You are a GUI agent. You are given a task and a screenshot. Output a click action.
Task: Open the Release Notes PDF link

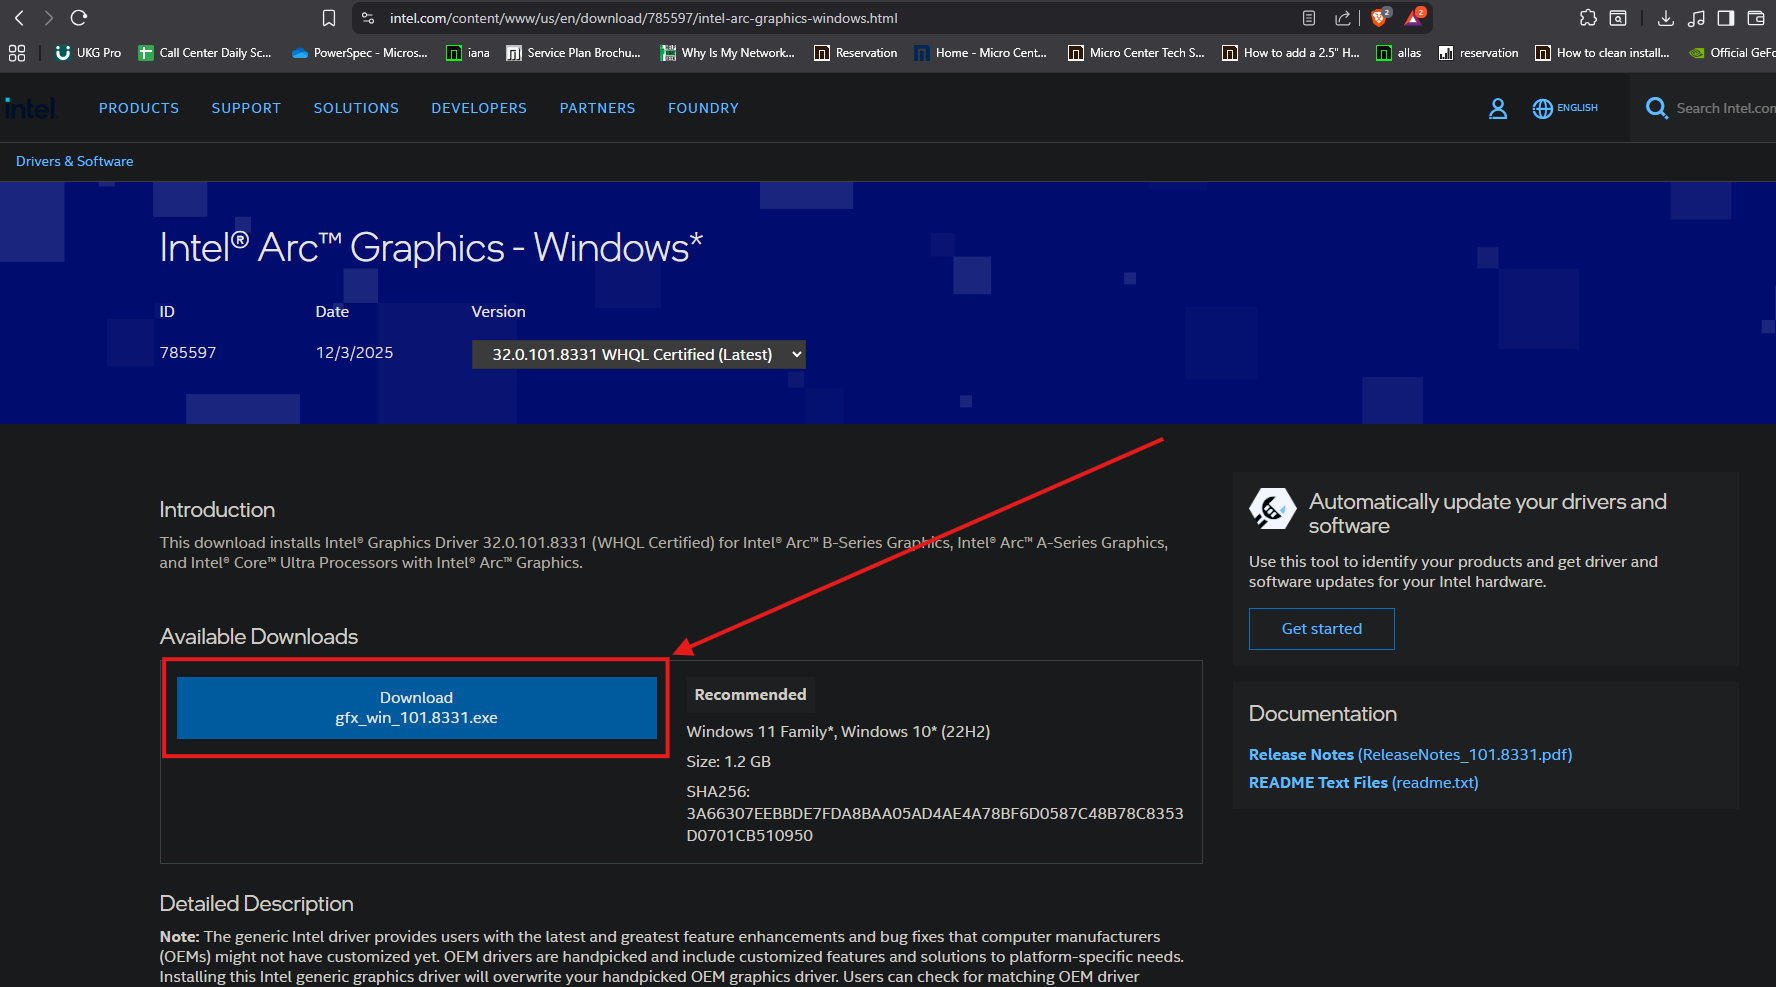tap(1410, 755)
